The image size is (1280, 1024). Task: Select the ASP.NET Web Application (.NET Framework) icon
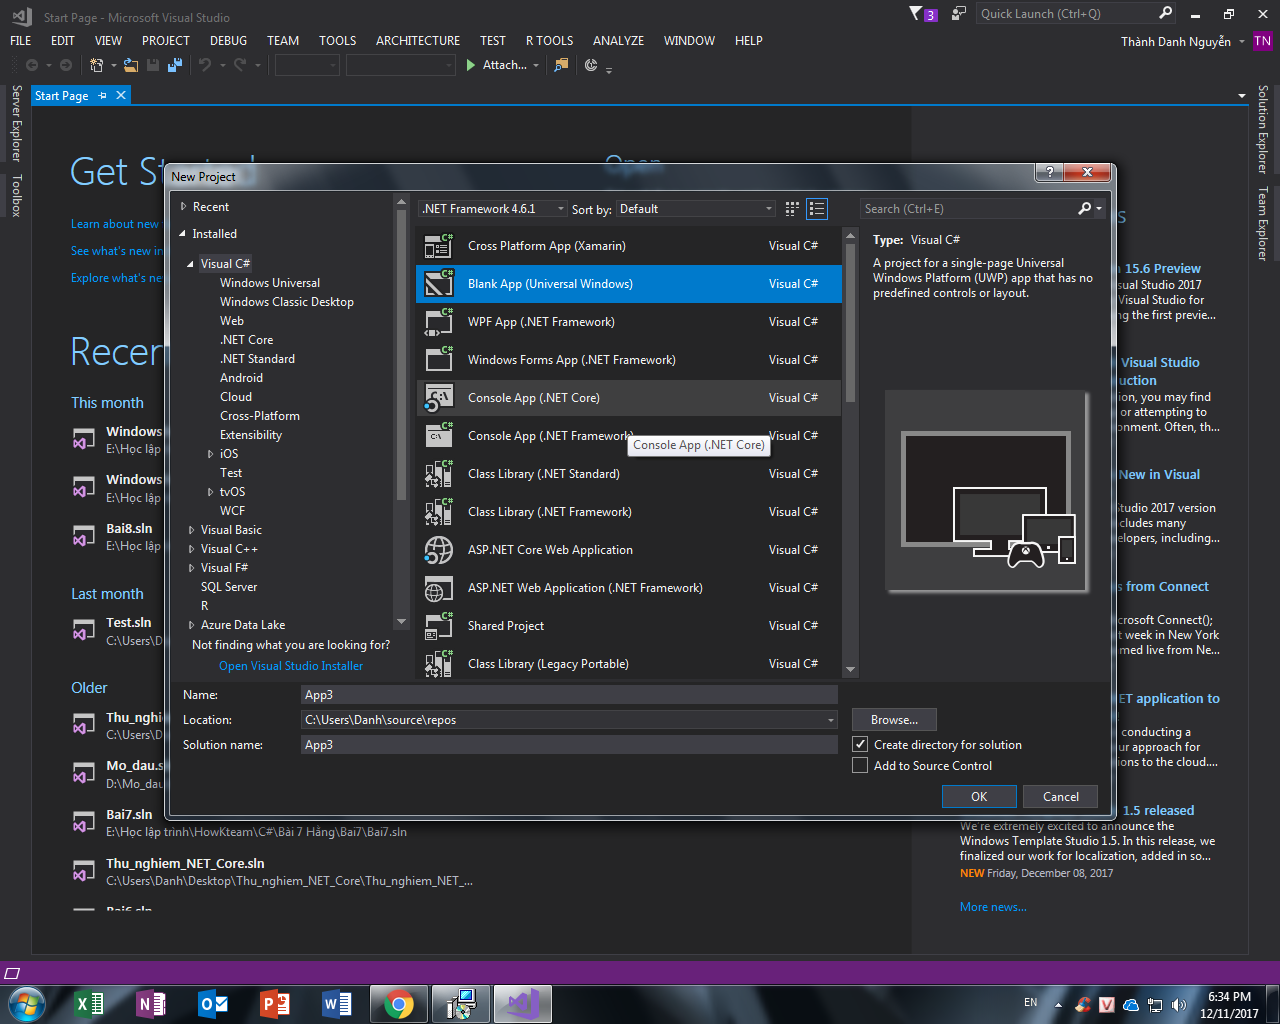(438, 588)
